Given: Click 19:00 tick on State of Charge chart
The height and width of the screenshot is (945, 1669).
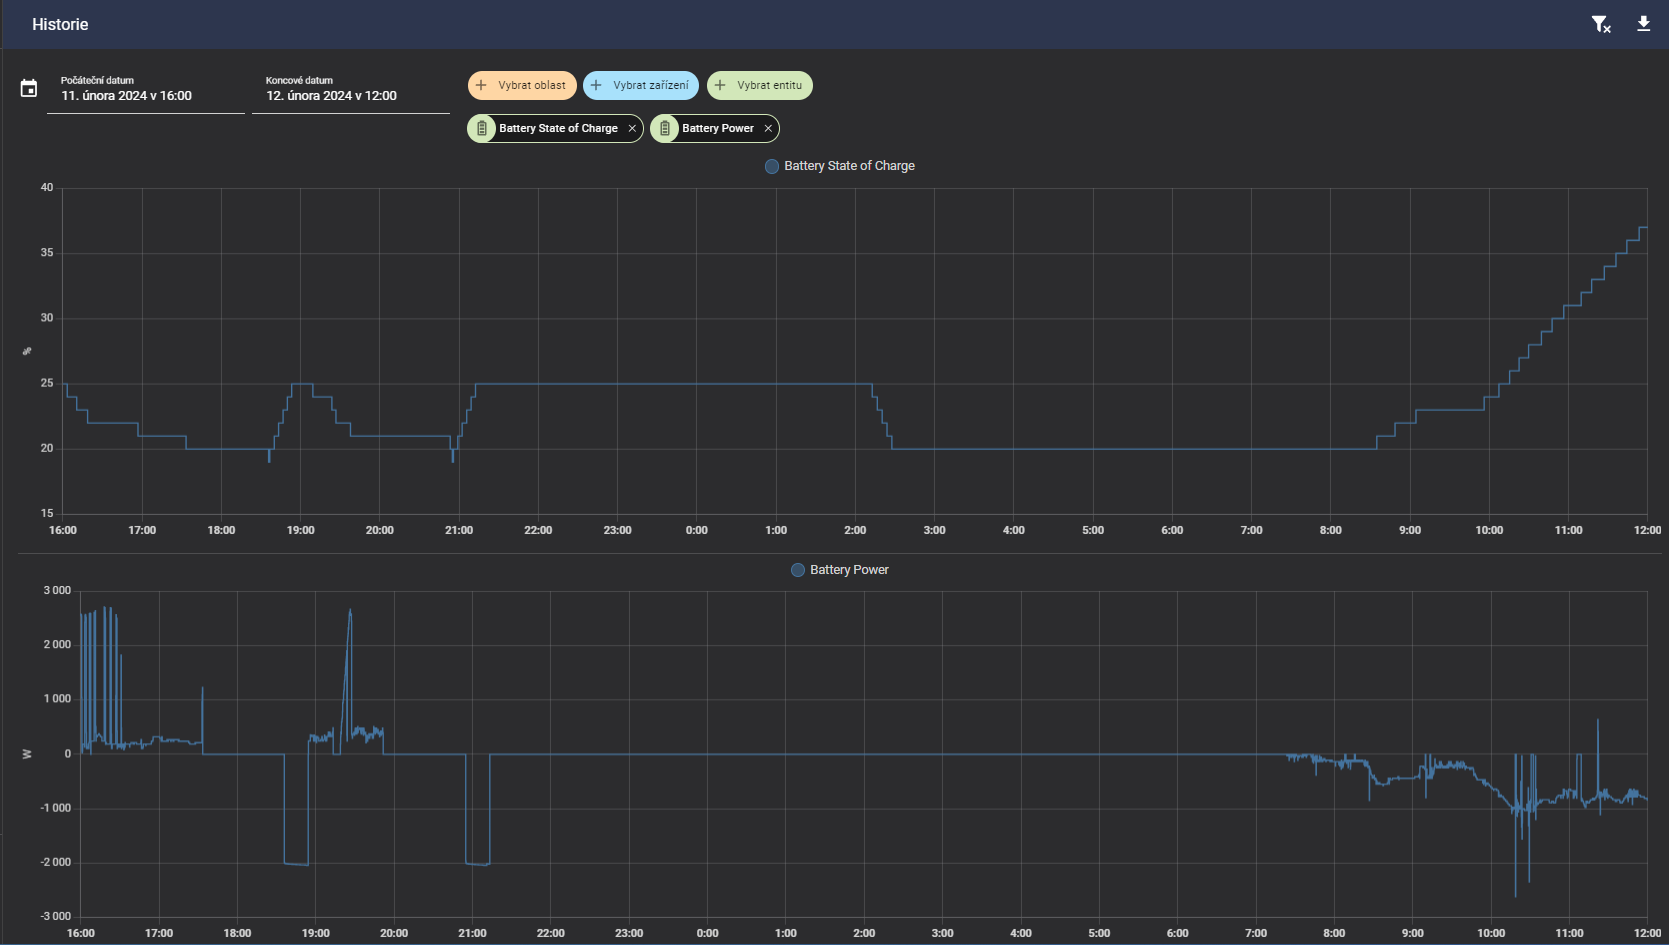Looking at the screenshot, I should pyautogui.click(x=301, y=530).
